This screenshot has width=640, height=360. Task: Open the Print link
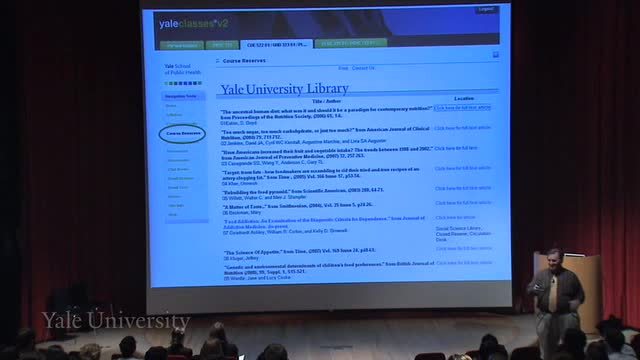343,68
